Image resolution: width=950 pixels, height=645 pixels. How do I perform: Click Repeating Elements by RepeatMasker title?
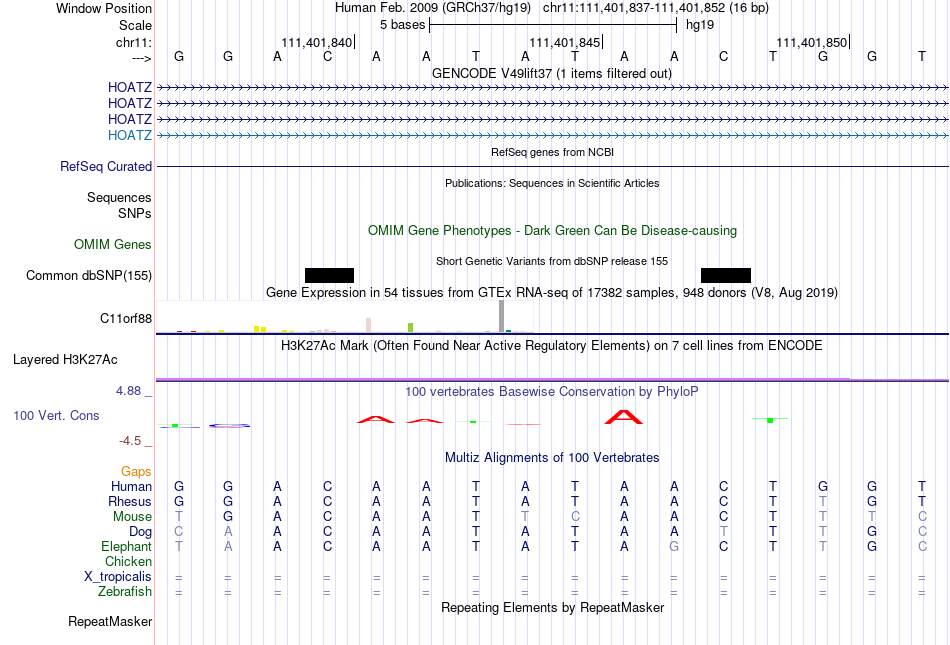pos(552,607)
